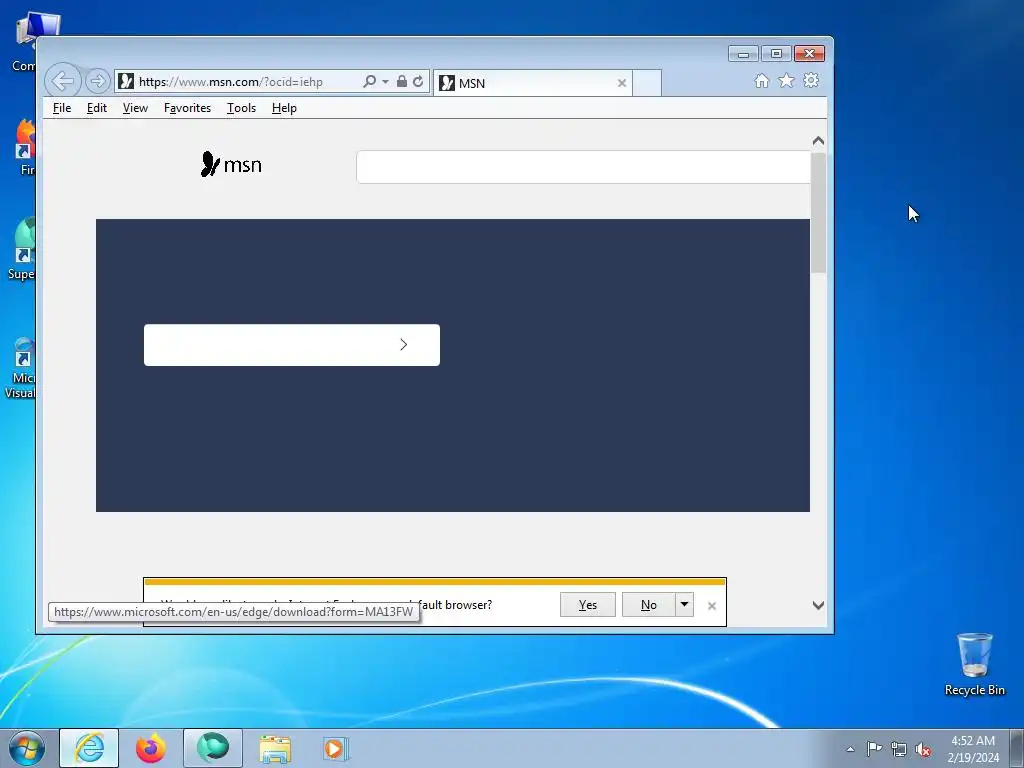This screenshot has height=768, width=1024.
Task: Open the Tools menu
Action: click(x=241, y=108)
